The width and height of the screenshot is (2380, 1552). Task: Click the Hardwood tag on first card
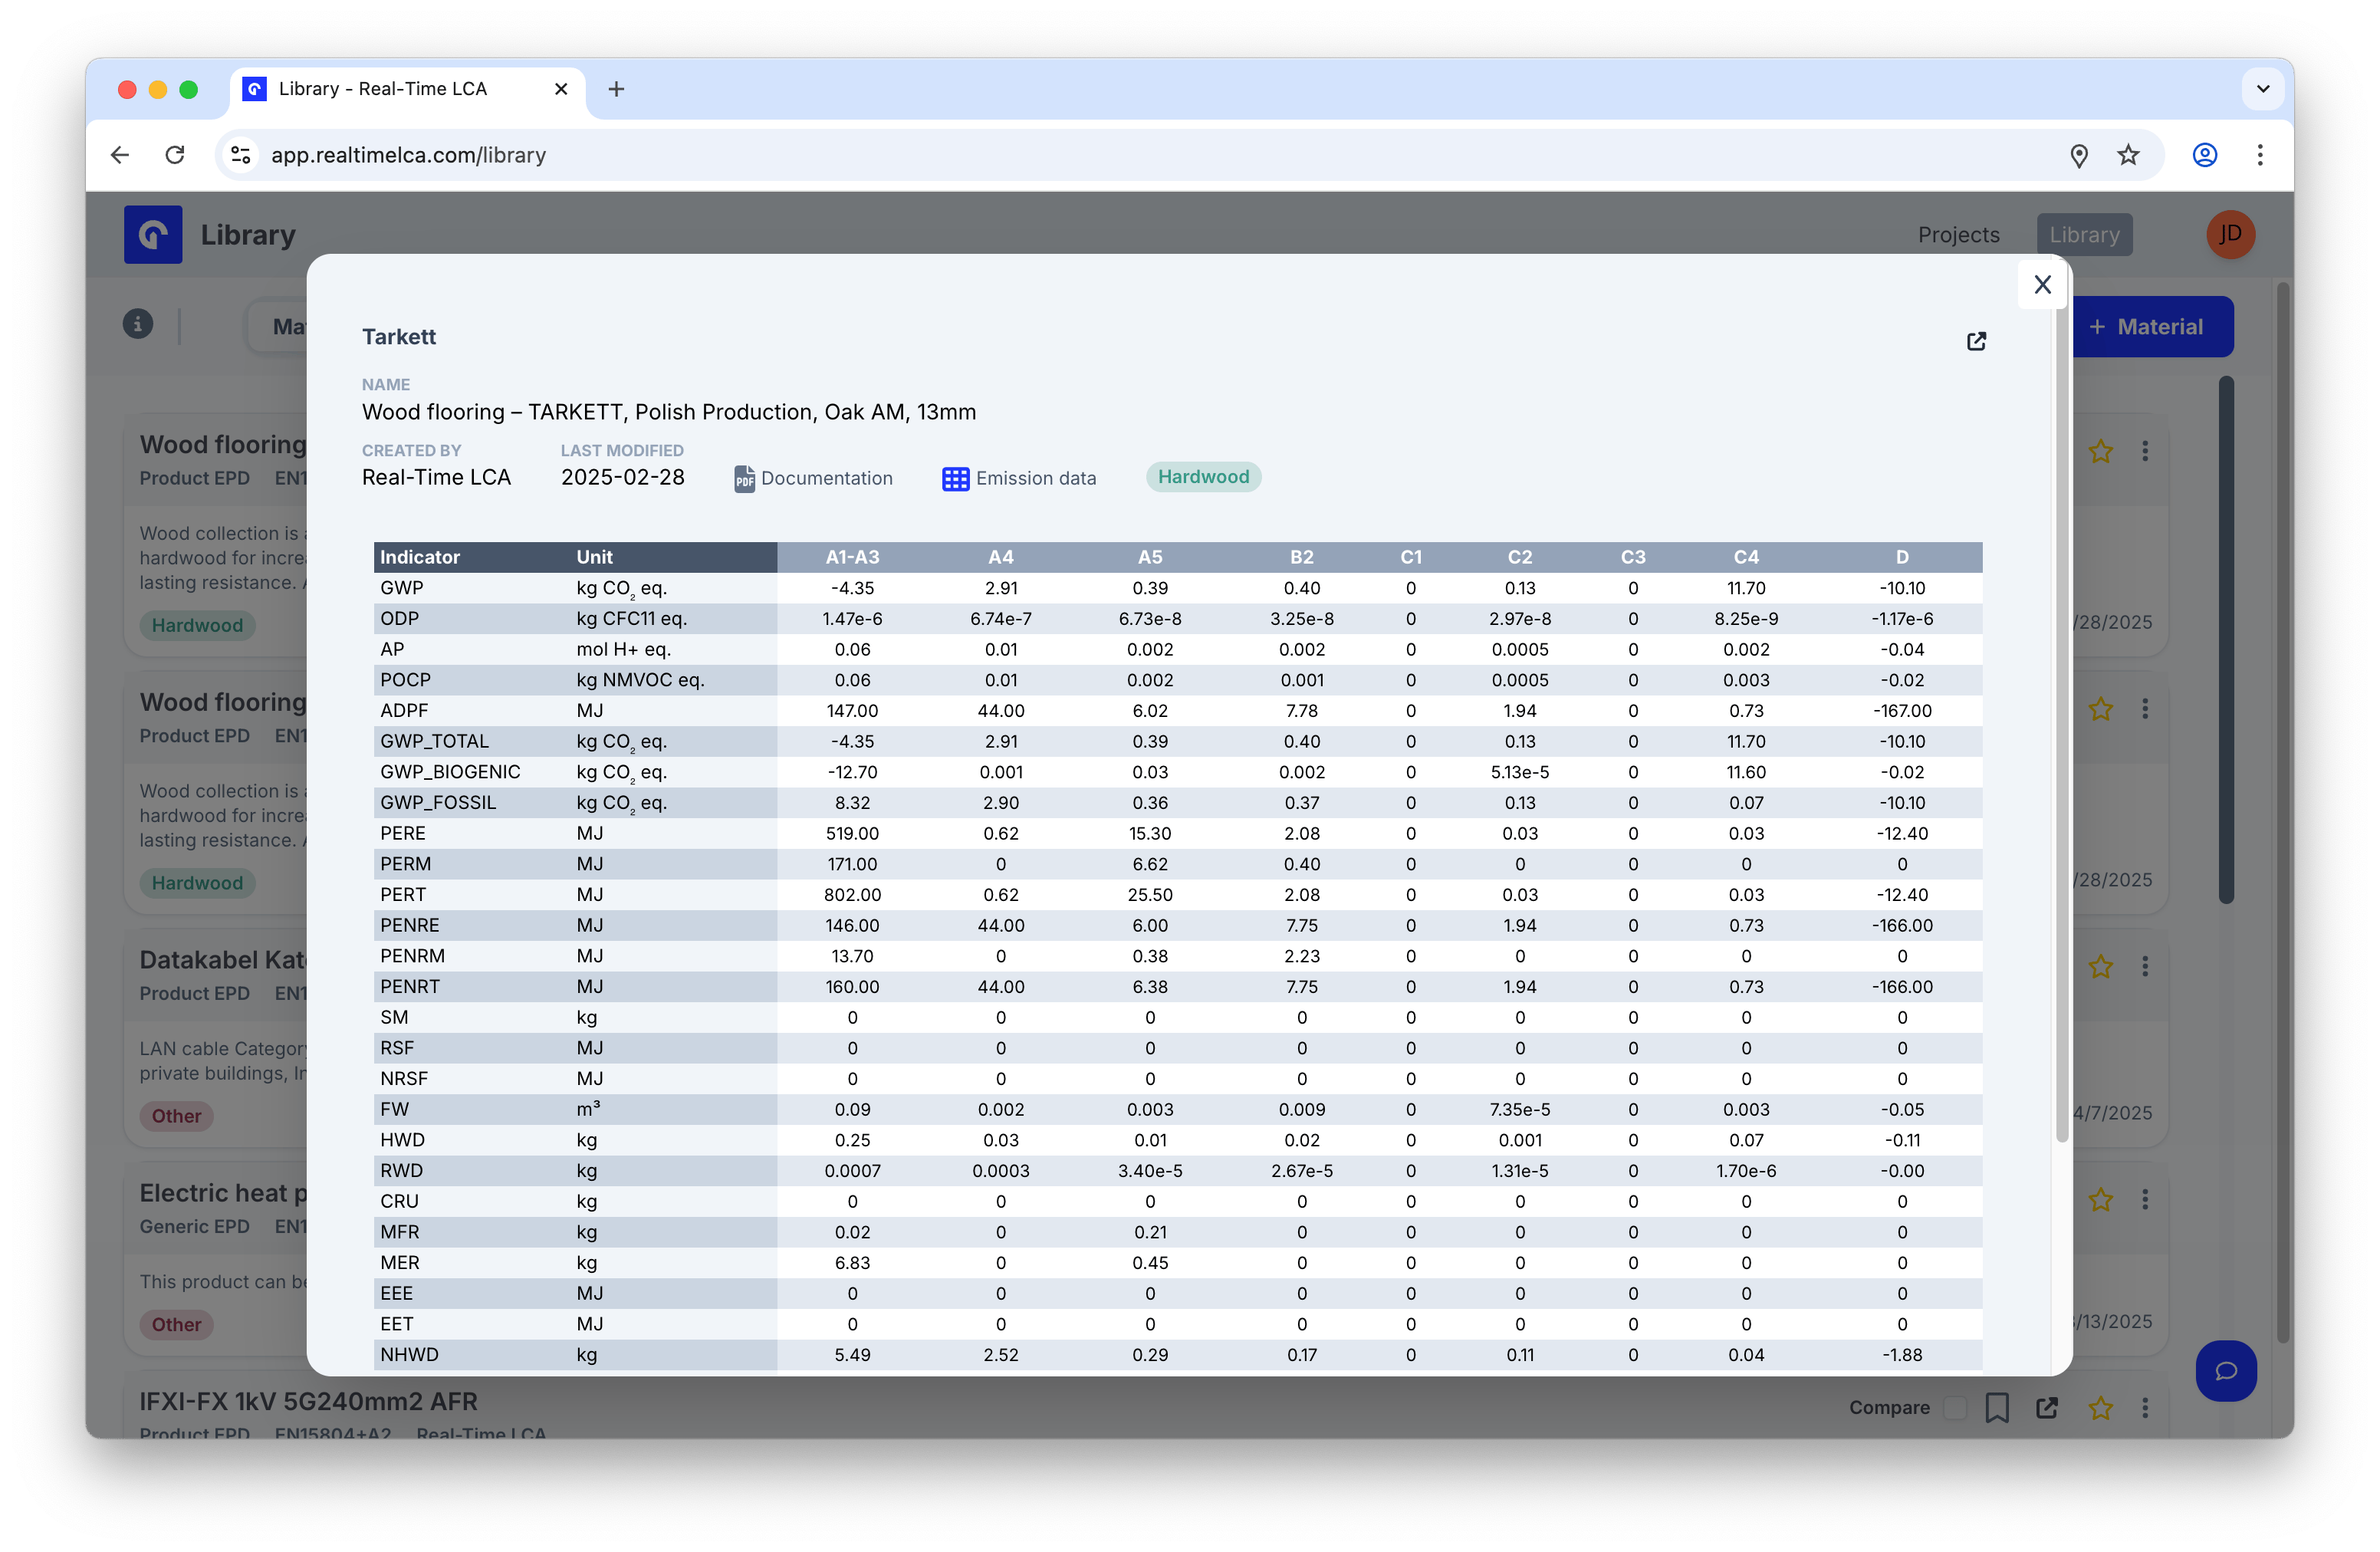click(197, 625)
